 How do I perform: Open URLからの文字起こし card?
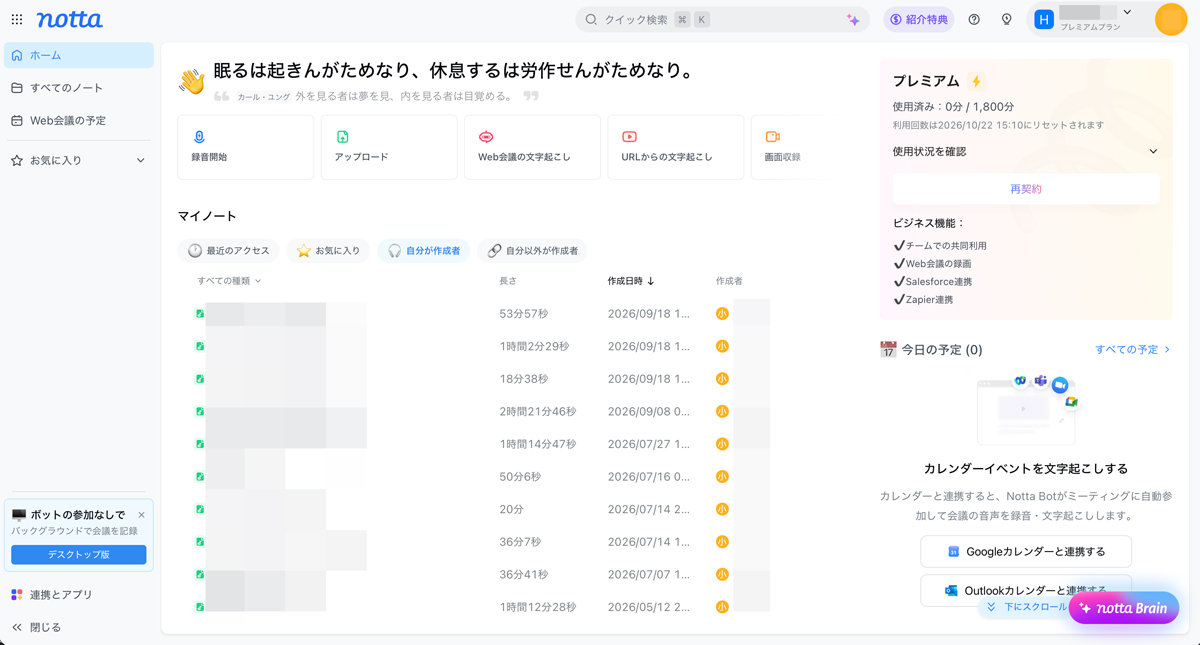[x=676, y=147]
